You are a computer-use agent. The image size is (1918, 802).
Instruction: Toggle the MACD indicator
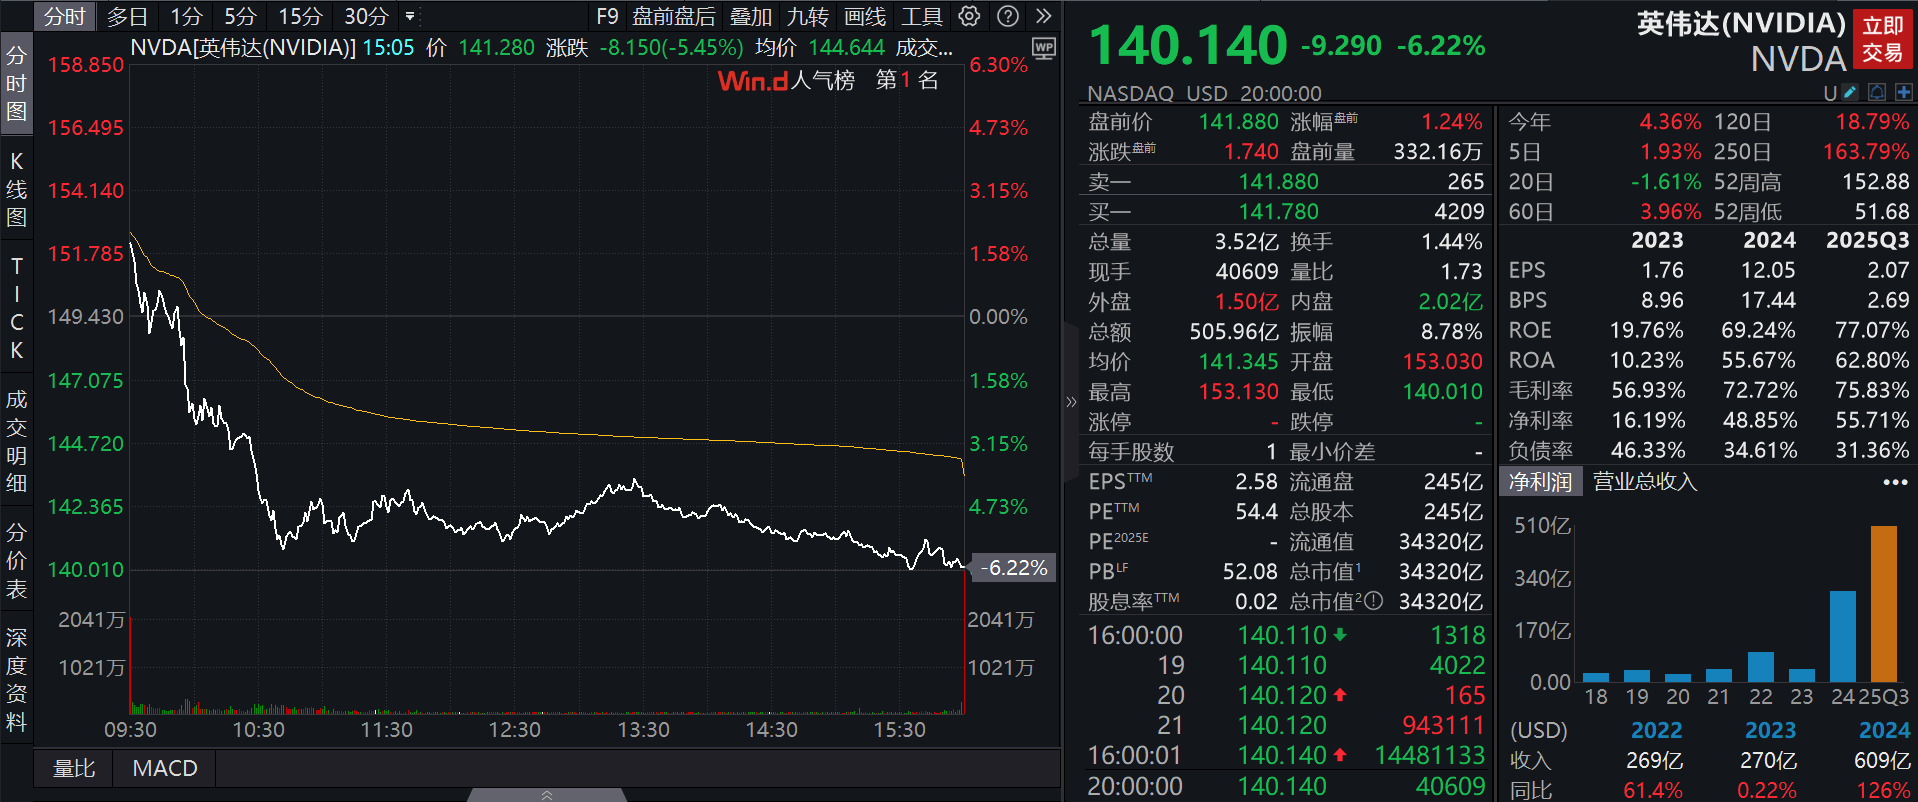click(165, 768)
